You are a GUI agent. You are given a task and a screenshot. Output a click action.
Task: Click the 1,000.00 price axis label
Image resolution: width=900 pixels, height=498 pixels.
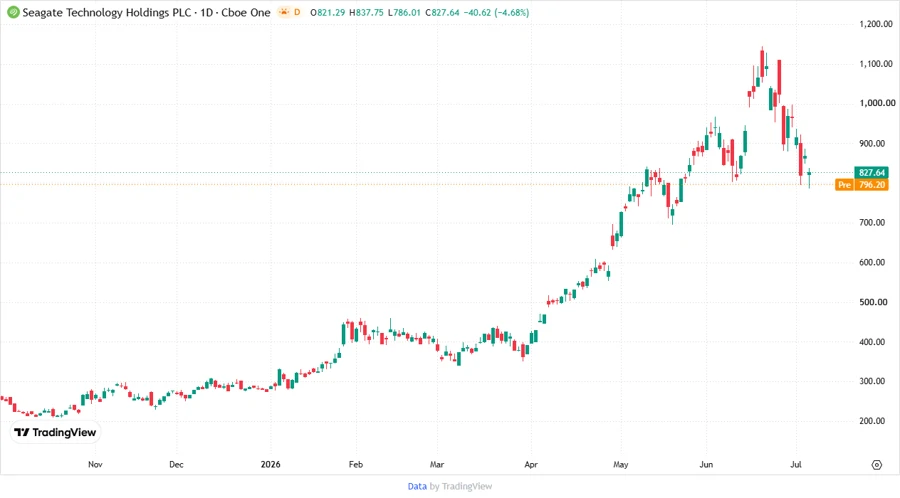(x=877, y=103)
